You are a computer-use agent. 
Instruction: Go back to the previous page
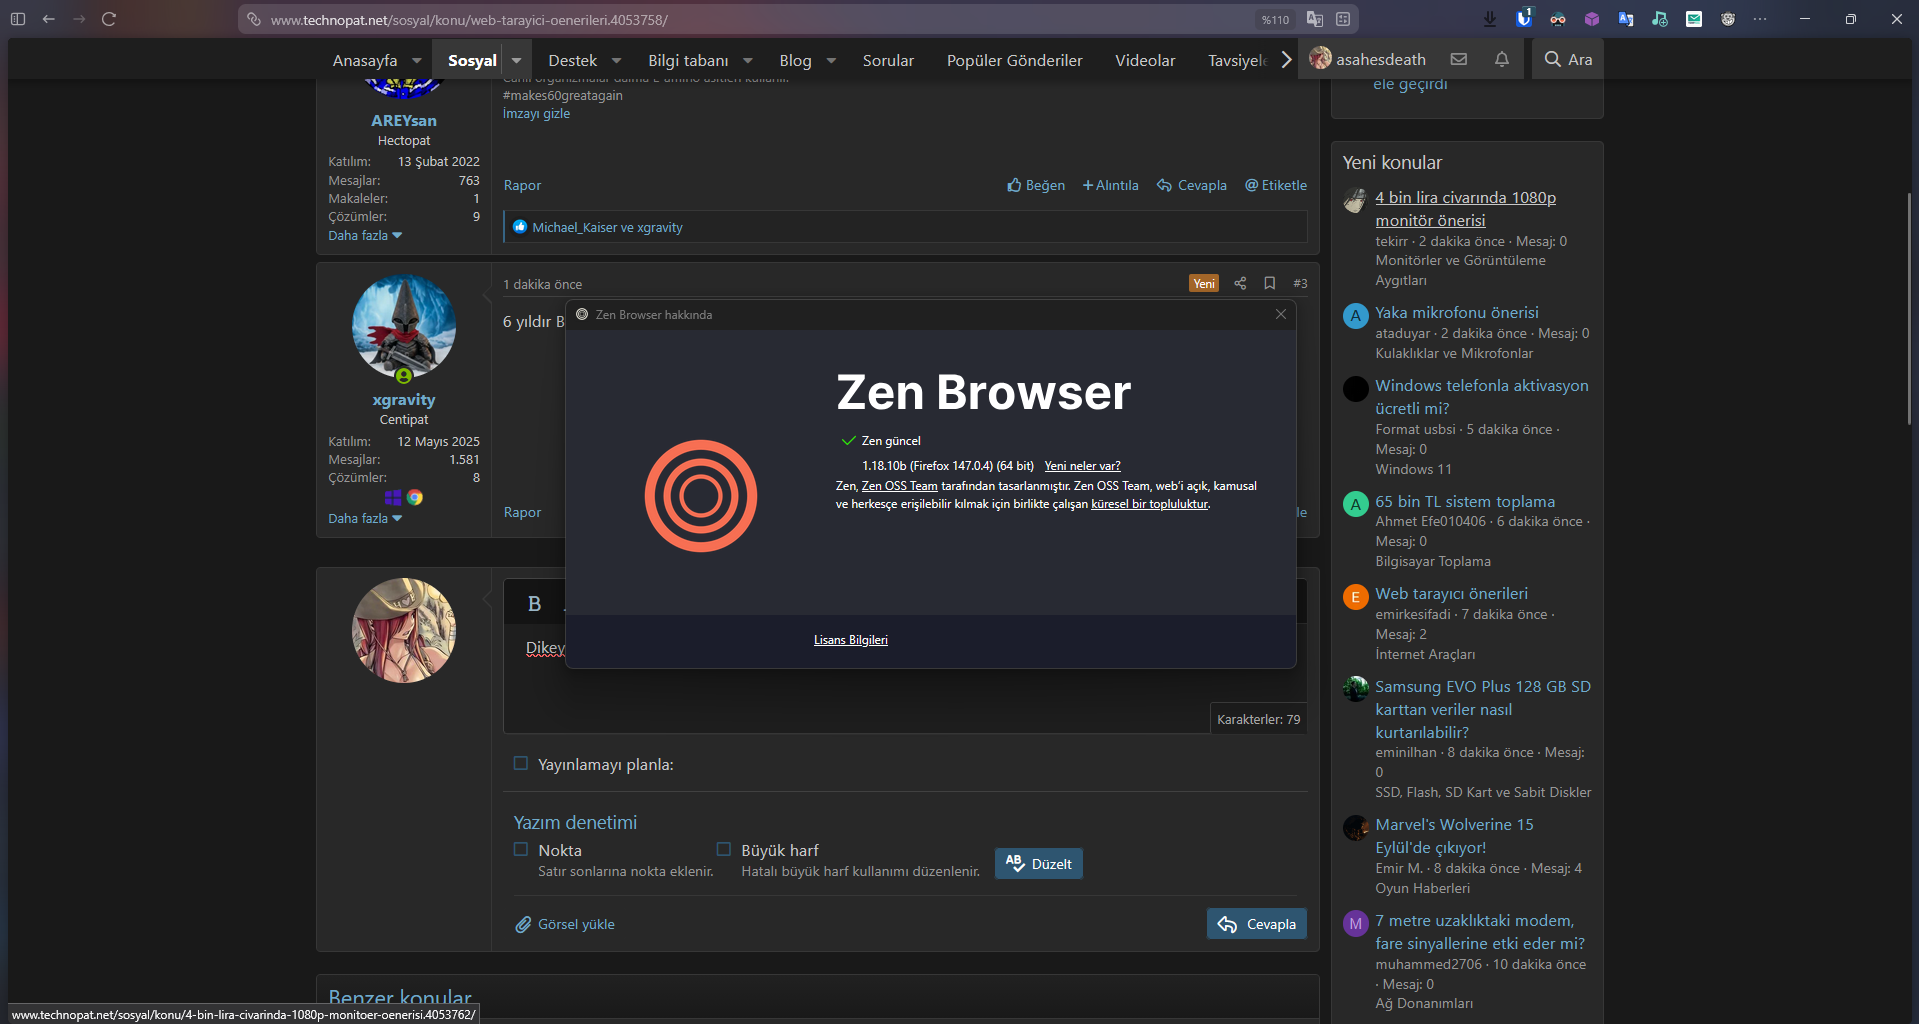point(49,19)
